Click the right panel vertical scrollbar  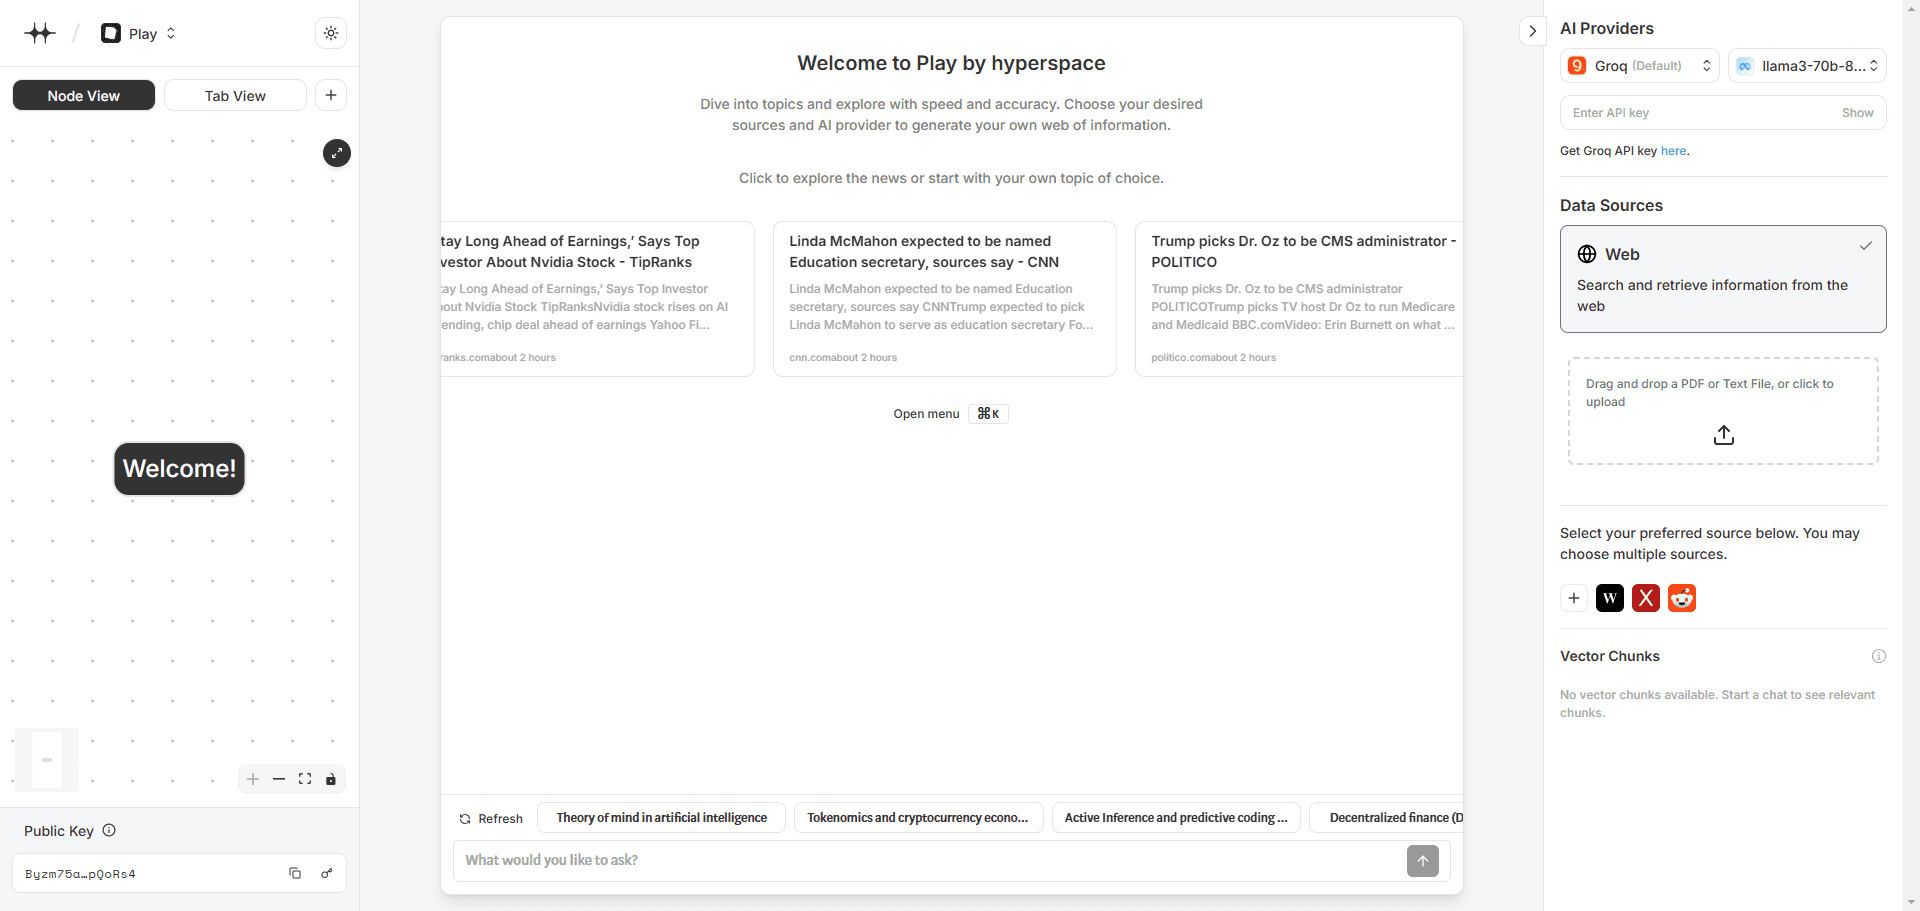(x=1911, y=455)
